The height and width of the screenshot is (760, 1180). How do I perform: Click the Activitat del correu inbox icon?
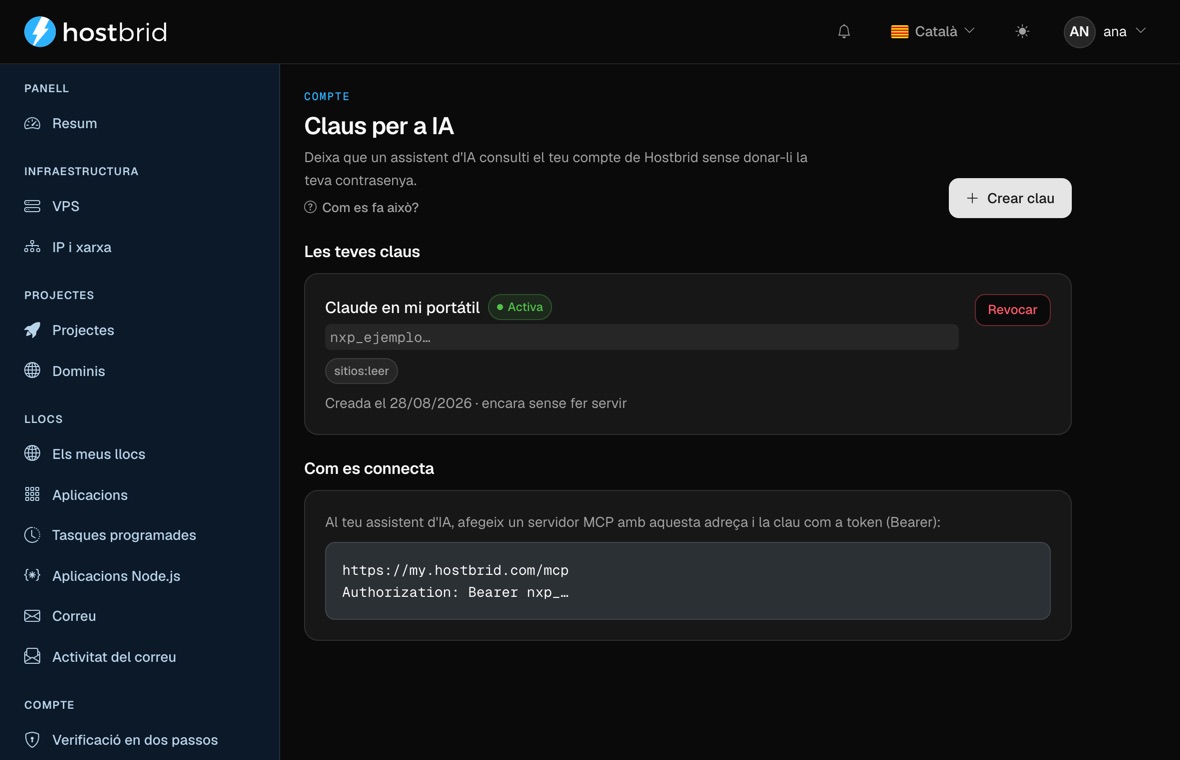32,656
